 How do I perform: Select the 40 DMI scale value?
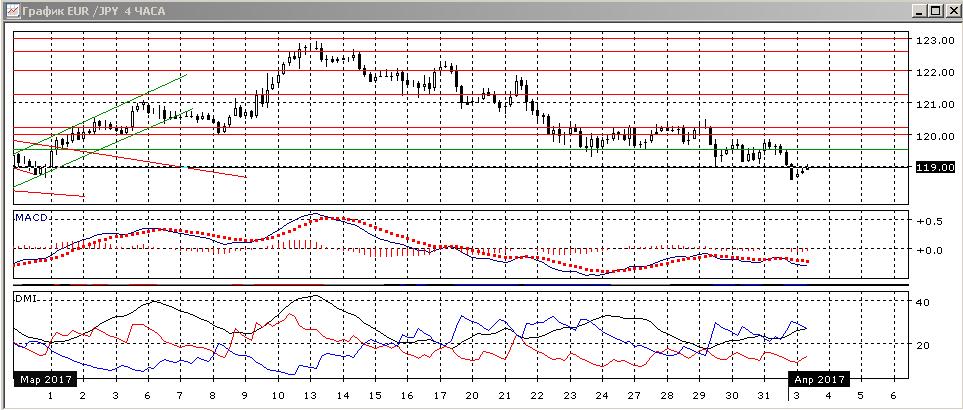point(922,303)
